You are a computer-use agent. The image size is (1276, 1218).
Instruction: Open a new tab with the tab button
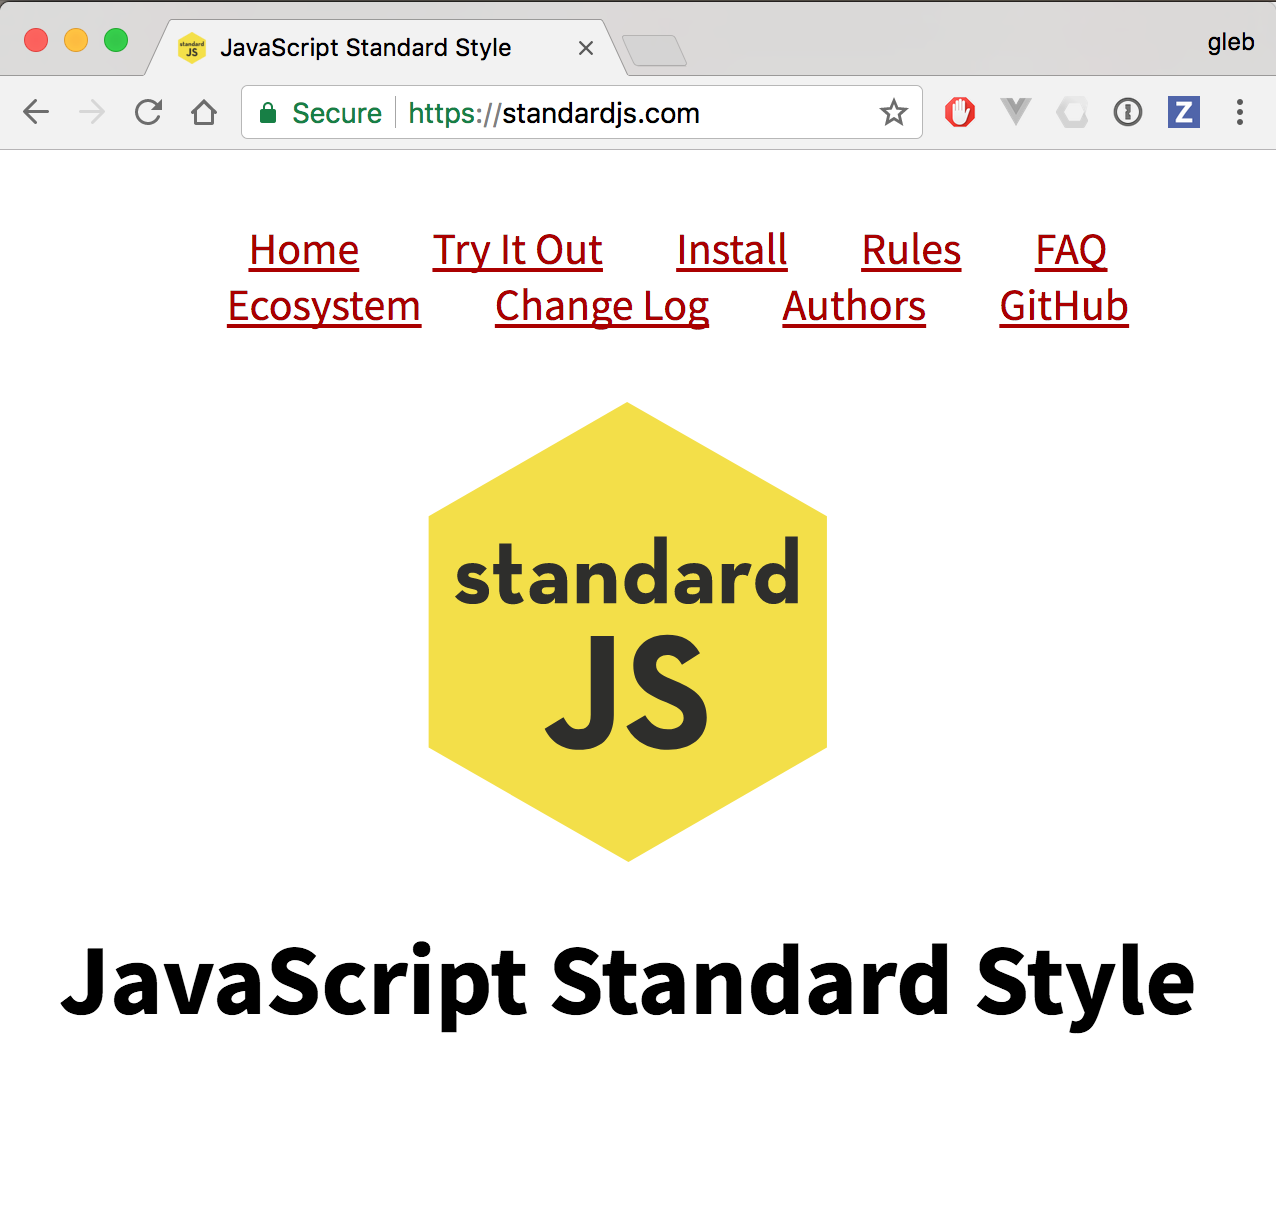coord(654,50)
